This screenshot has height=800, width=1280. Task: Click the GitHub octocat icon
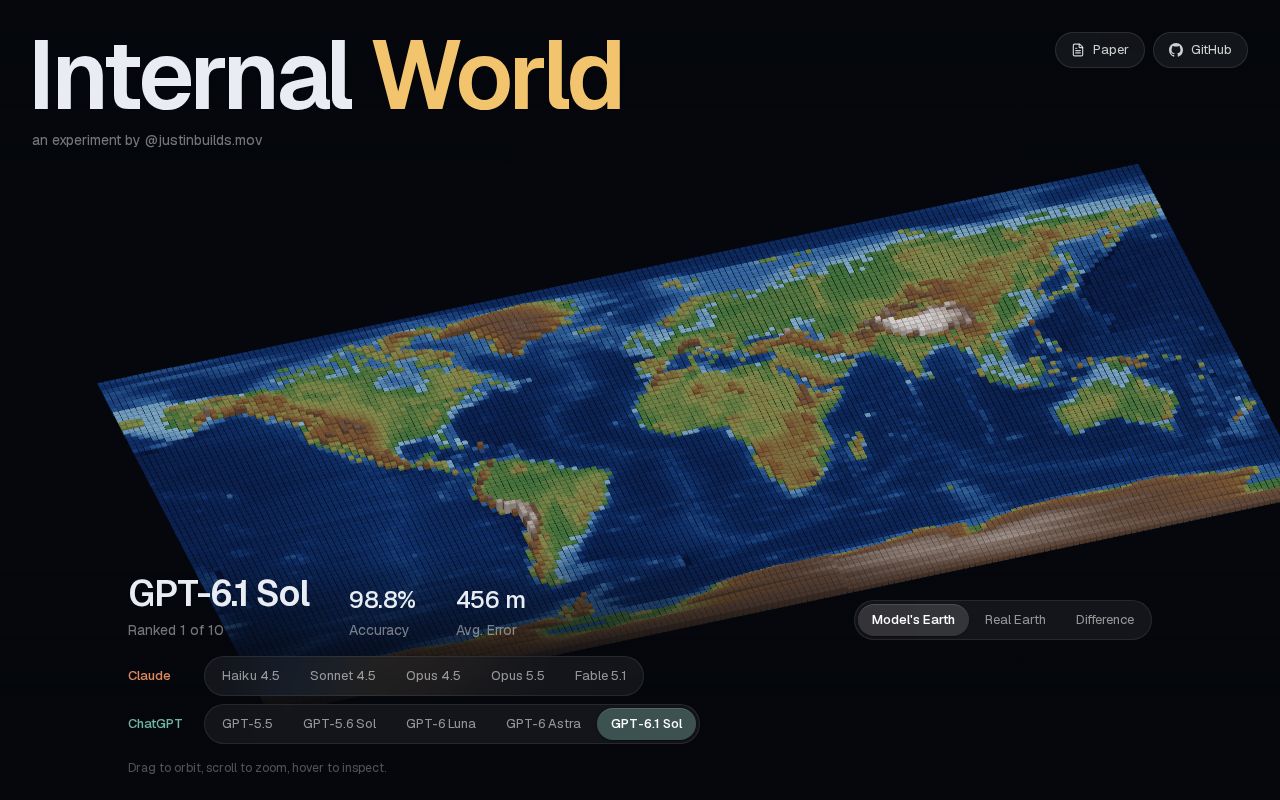point(1176,50)
